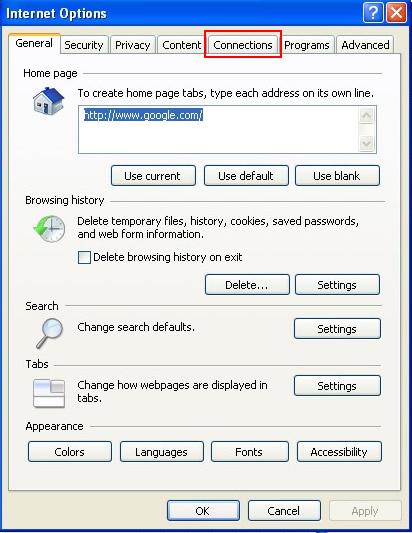Click the Tabs section window icon
412x533 pixels.
coord(49,393)
